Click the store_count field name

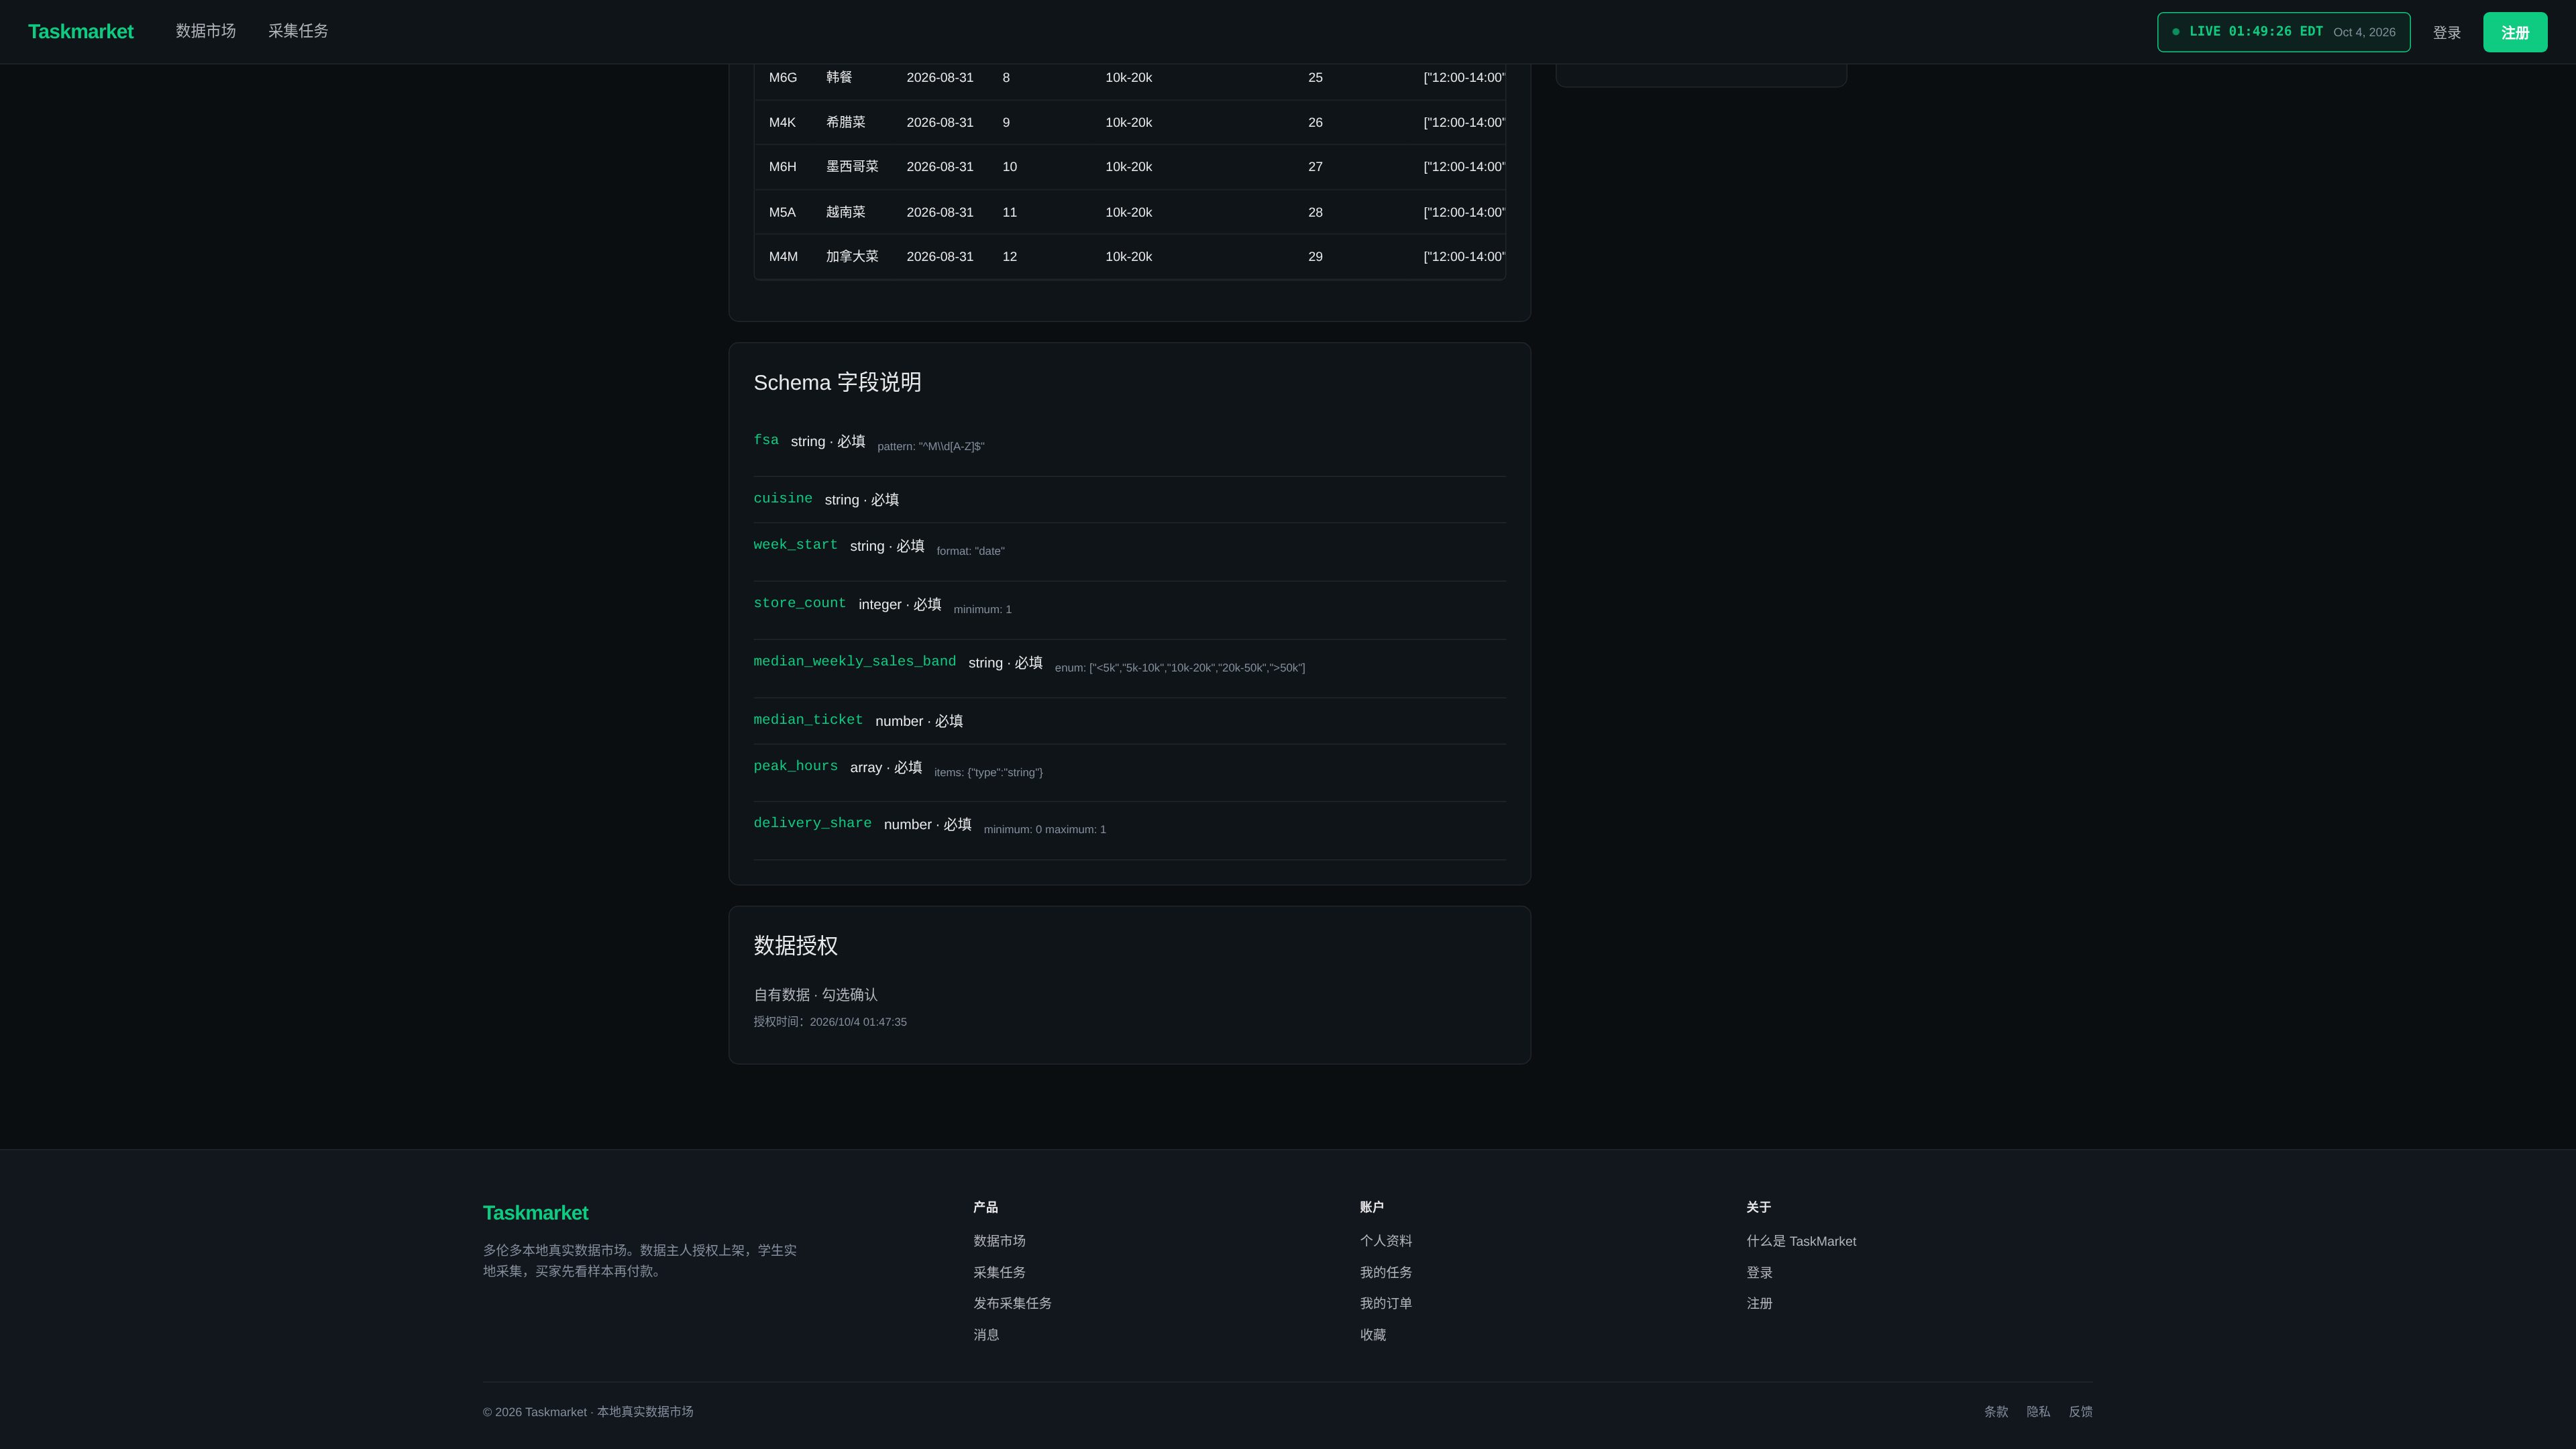click(799, 603)
